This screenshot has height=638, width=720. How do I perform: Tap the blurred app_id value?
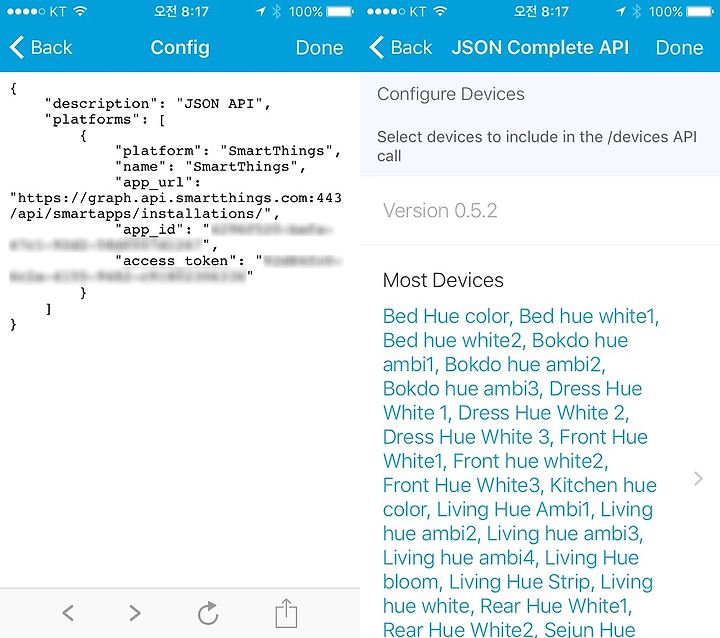point(171,237)
